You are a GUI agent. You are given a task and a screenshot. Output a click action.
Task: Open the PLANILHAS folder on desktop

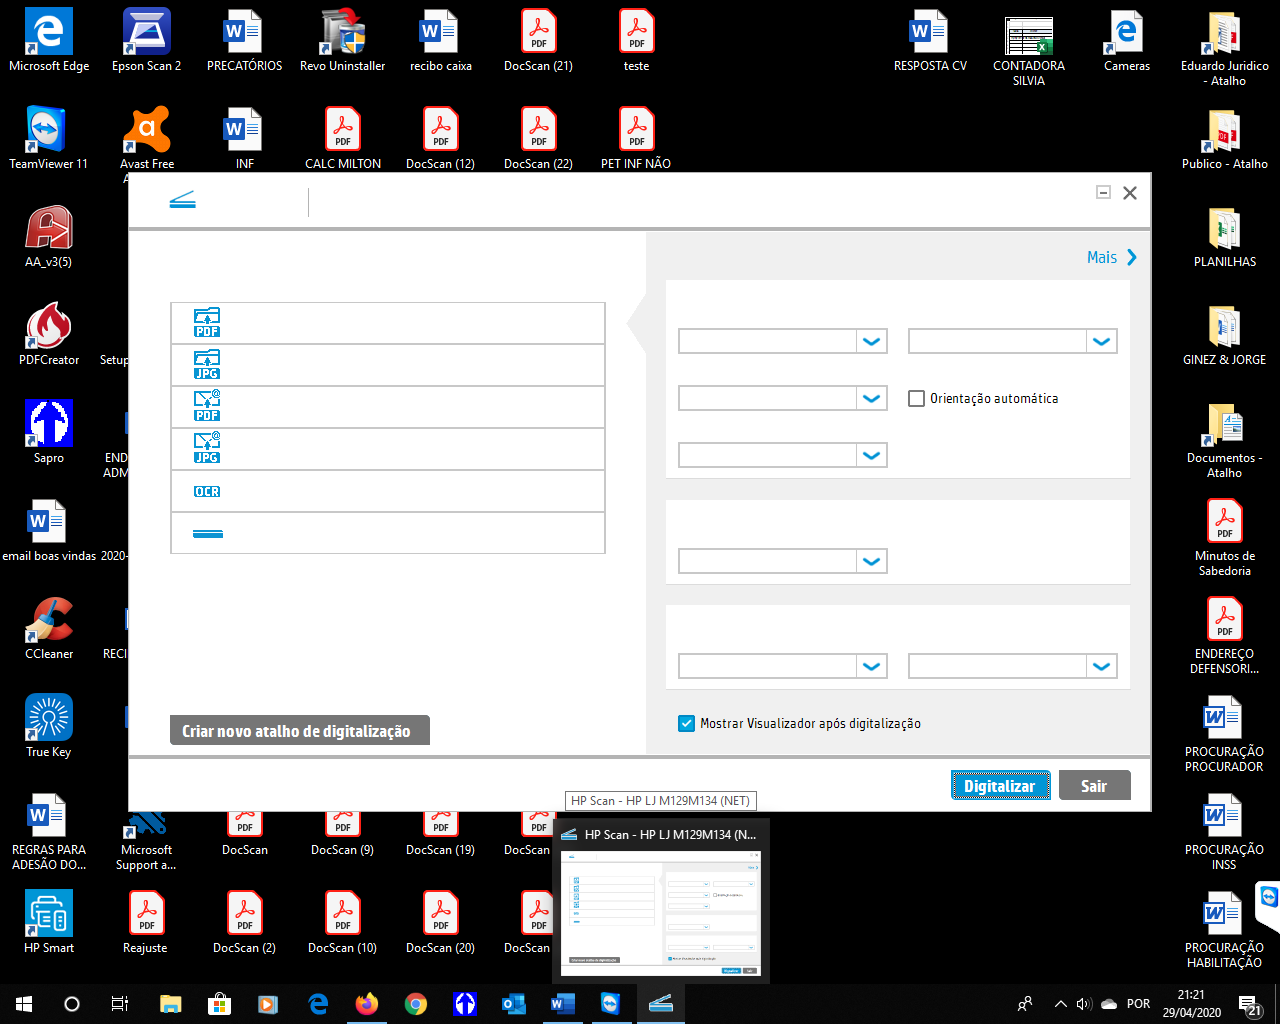(x=1225, y=236)
